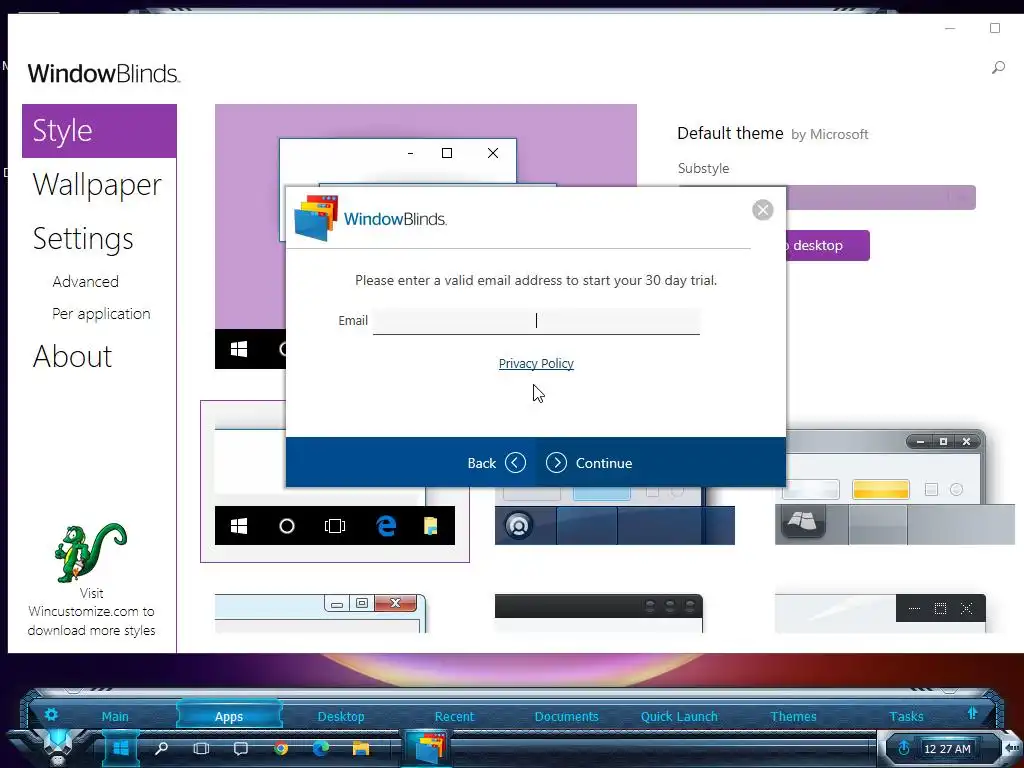Click the WindowBlinds logo icon in dialog
Image resolution: width=1024 pixels, height=768 pixels.
click(x=316, y=218)
